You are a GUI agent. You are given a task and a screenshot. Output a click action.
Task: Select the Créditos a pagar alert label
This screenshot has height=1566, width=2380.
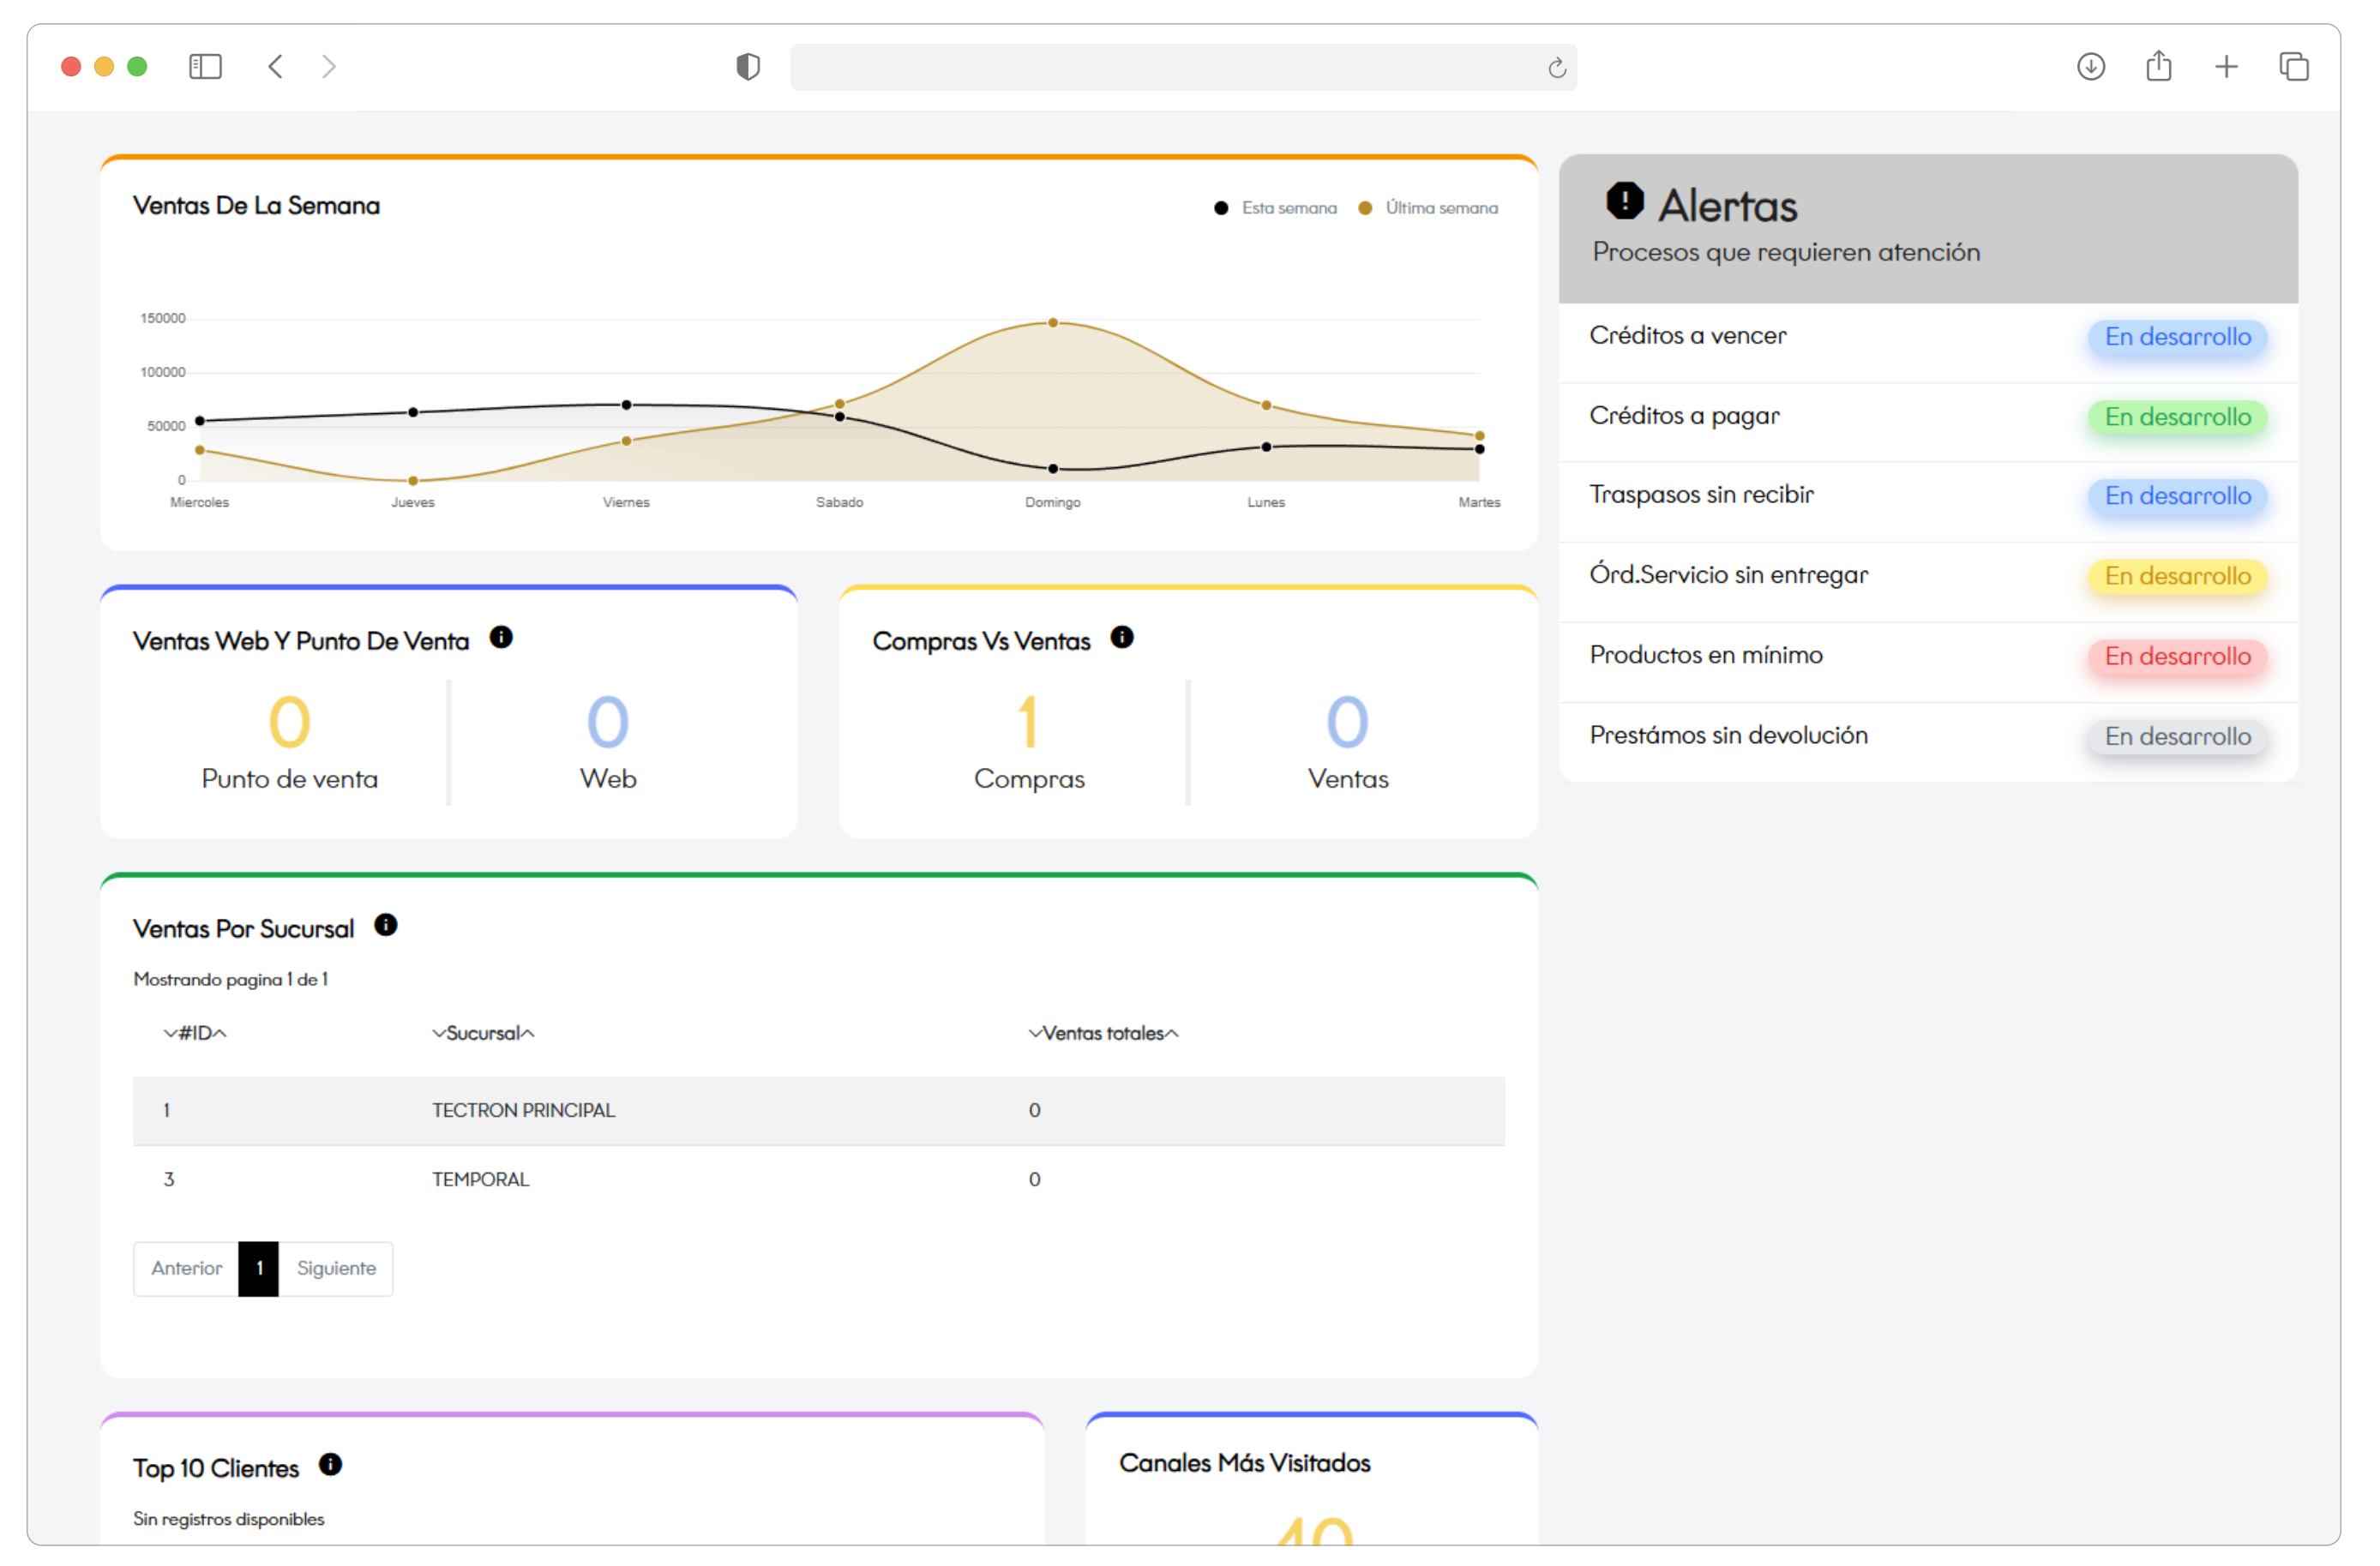pos(1685,416)
